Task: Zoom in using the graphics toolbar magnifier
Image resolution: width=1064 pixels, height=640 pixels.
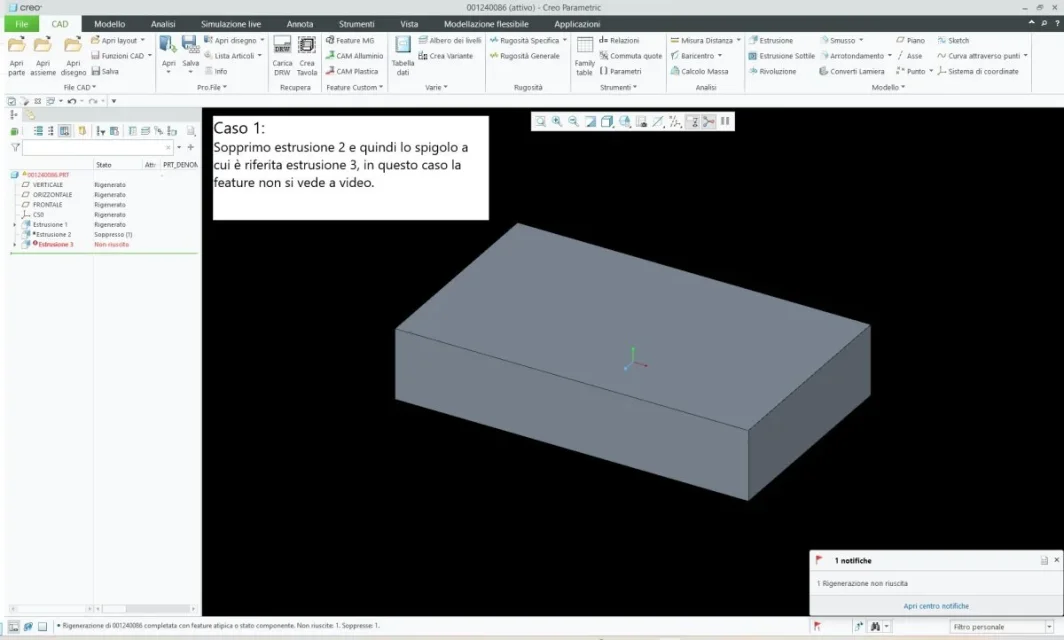Action: pos(557,121)
